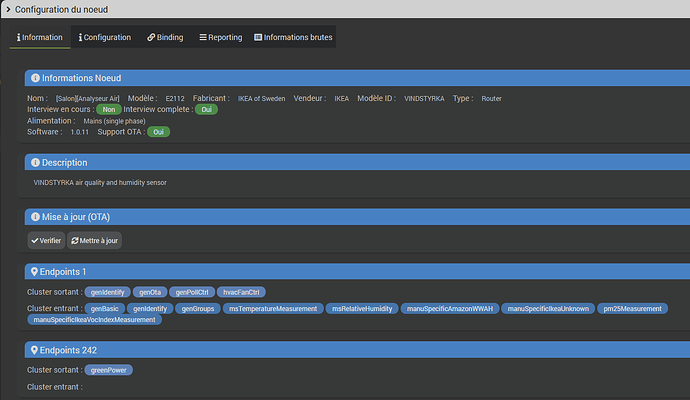Click the Modèle ID value VINDSTYRKA

pyautogui.click(x=424, y=99)
